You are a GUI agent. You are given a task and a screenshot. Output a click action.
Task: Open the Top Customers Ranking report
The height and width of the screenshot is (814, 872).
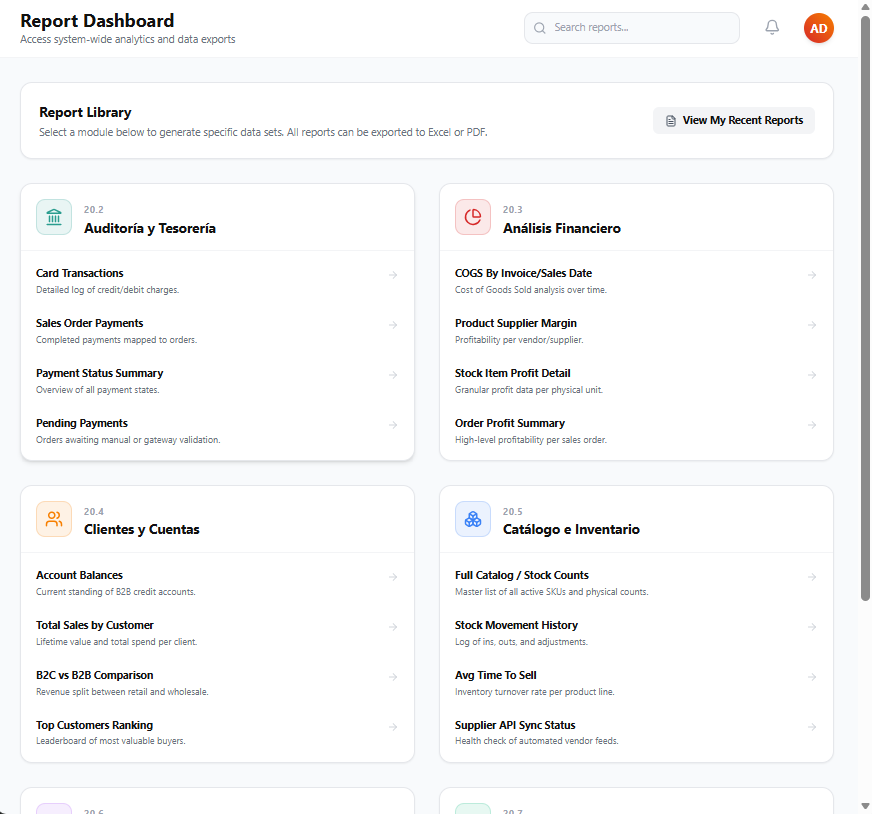coord(217,732)
